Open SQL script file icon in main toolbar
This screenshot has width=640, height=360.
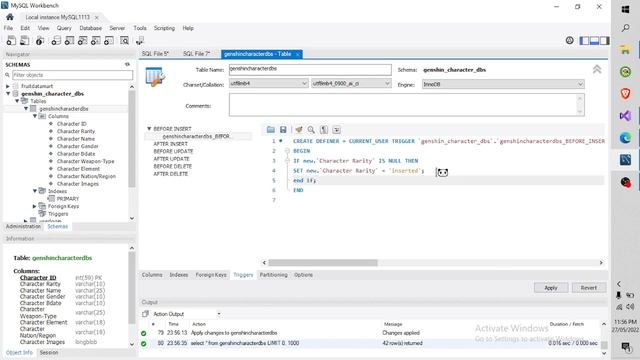coord(24,40)
